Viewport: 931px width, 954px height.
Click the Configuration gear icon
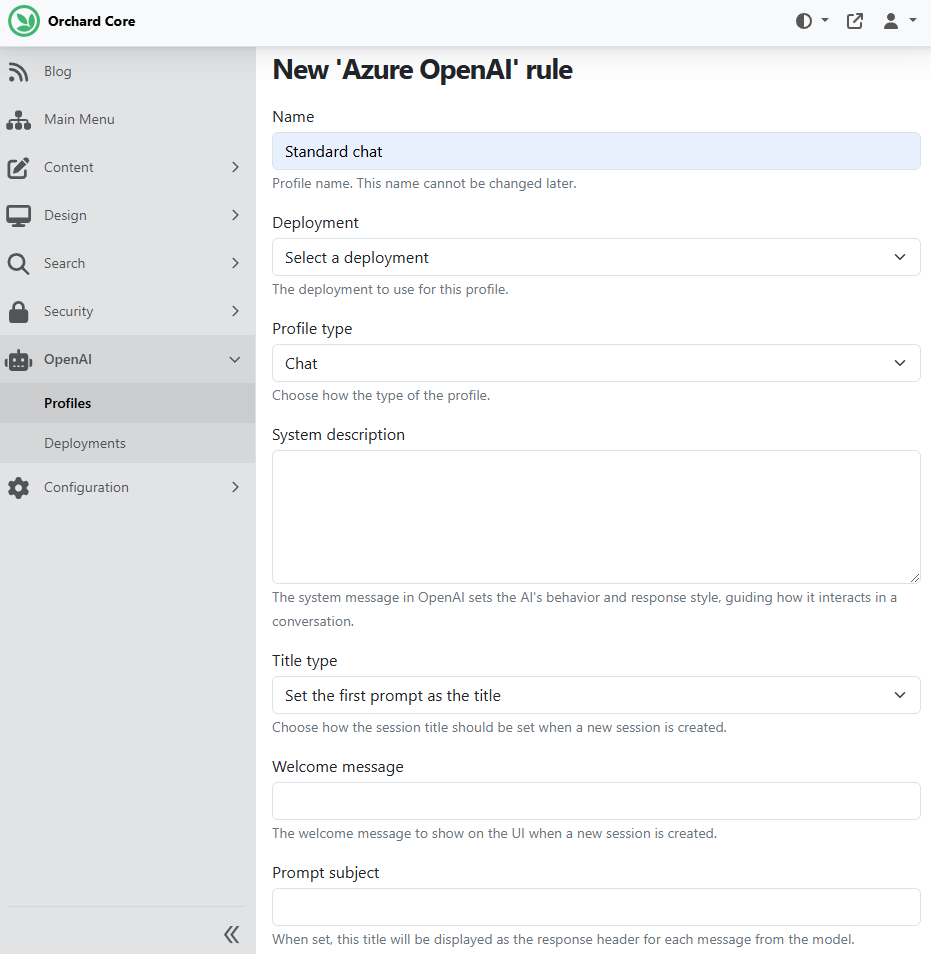click(18, 488)
